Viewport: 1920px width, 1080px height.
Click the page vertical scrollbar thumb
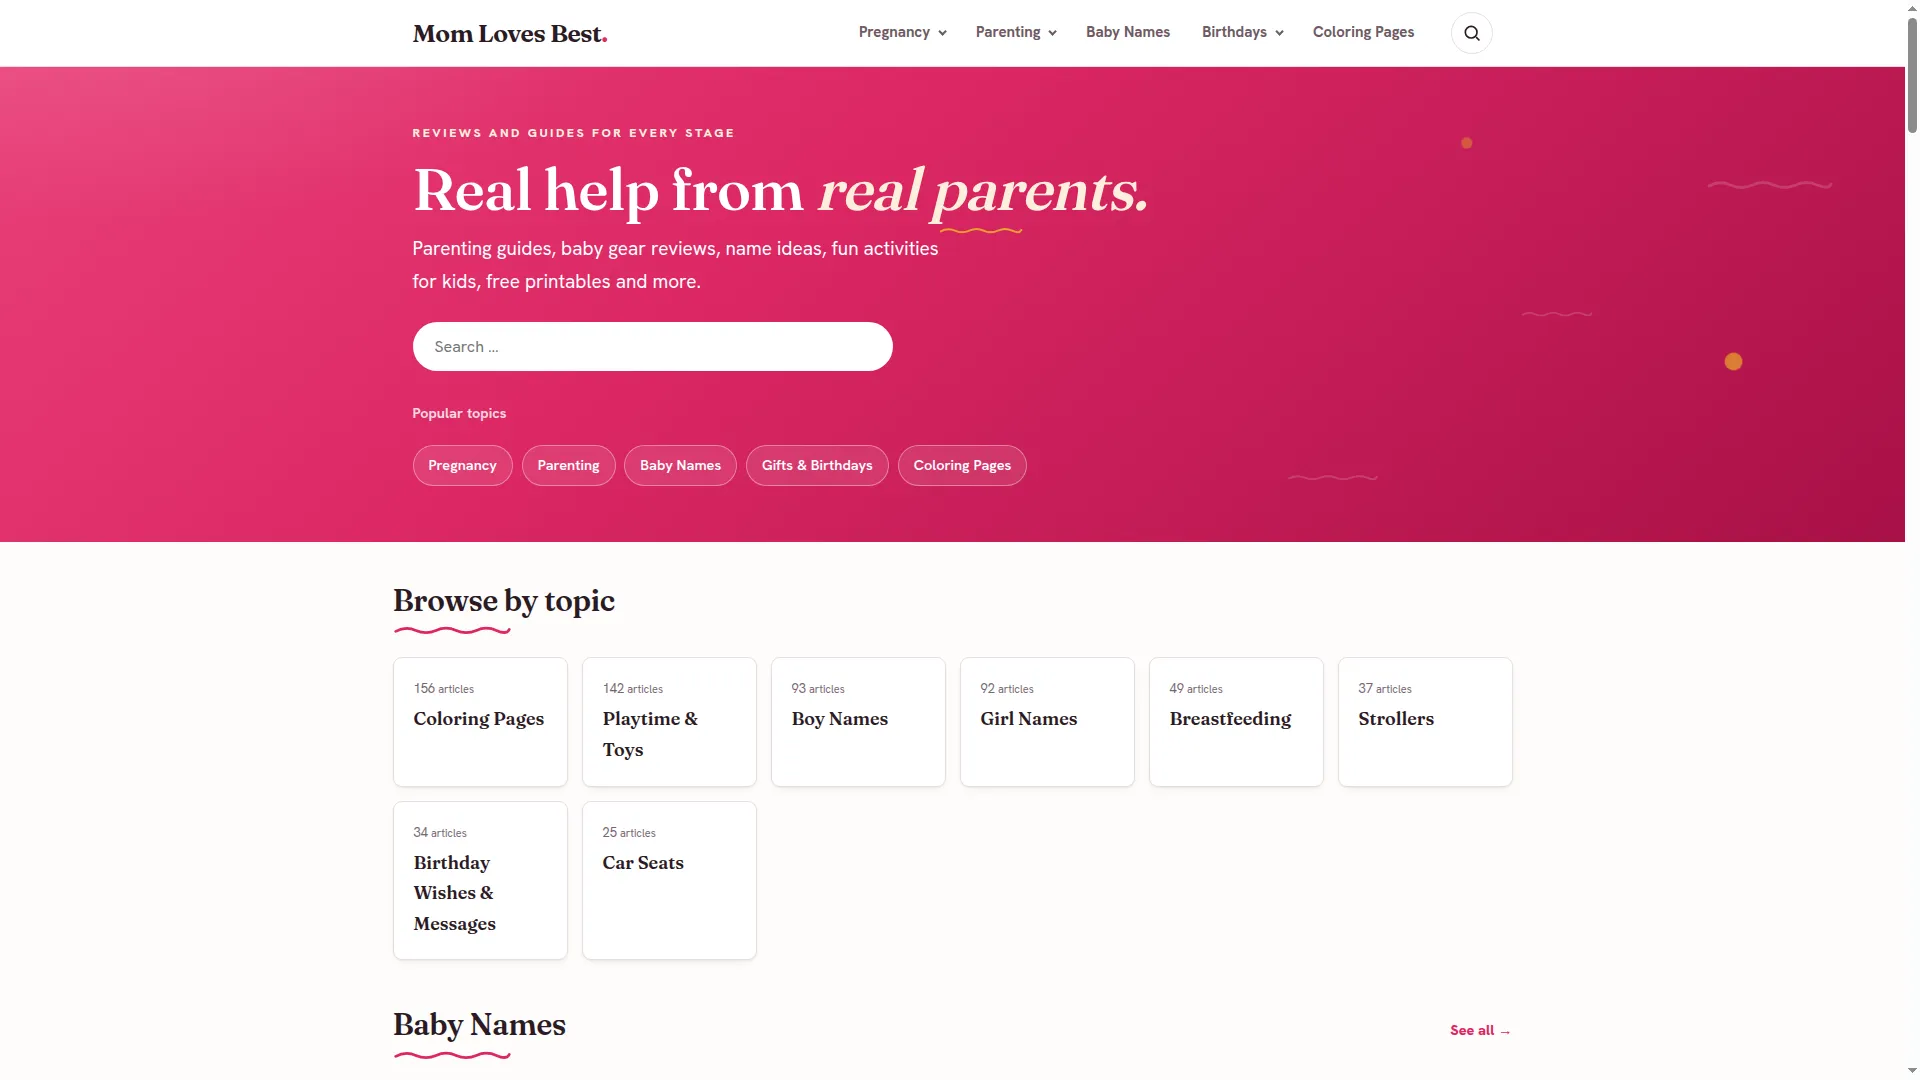tap(1912, 75)
